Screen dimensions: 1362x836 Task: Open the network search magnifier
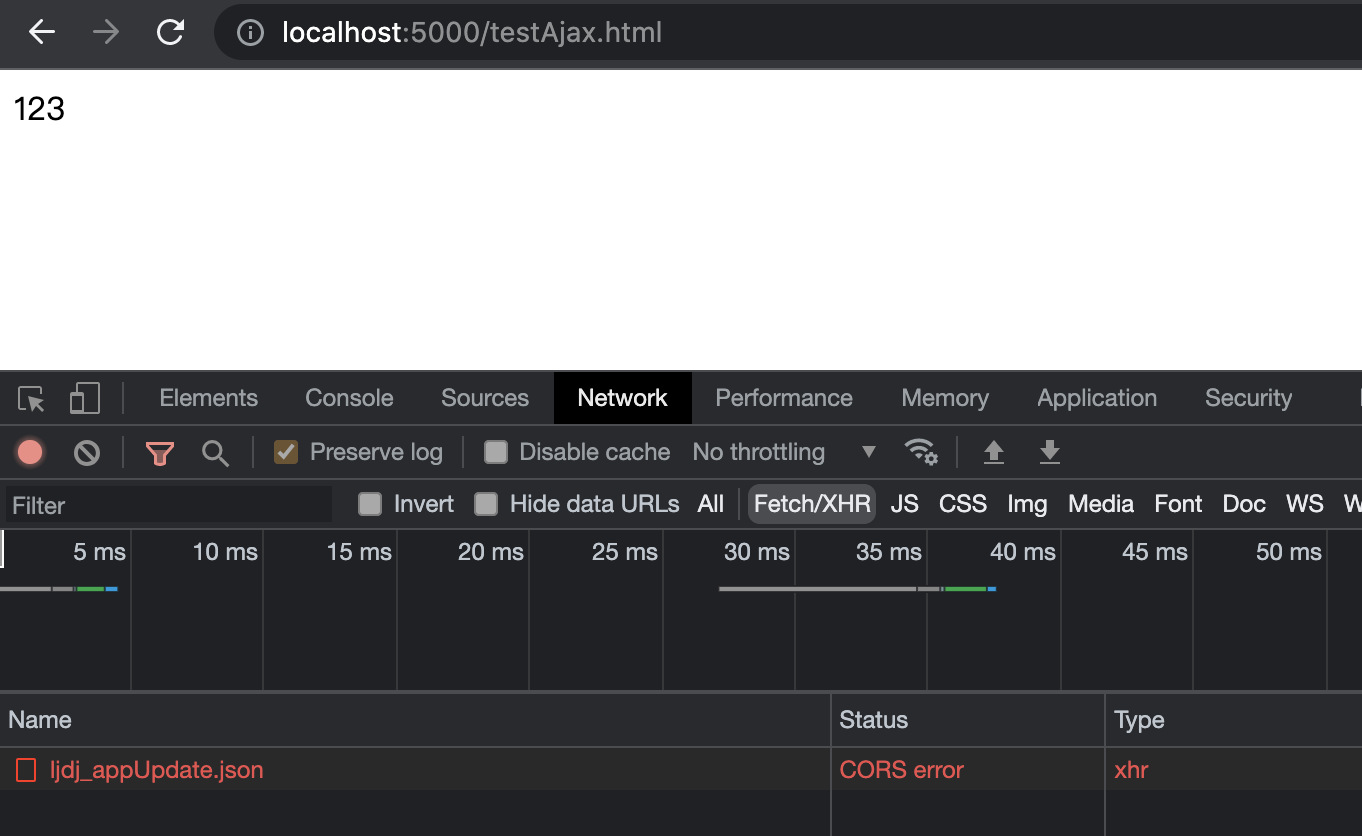215,453
